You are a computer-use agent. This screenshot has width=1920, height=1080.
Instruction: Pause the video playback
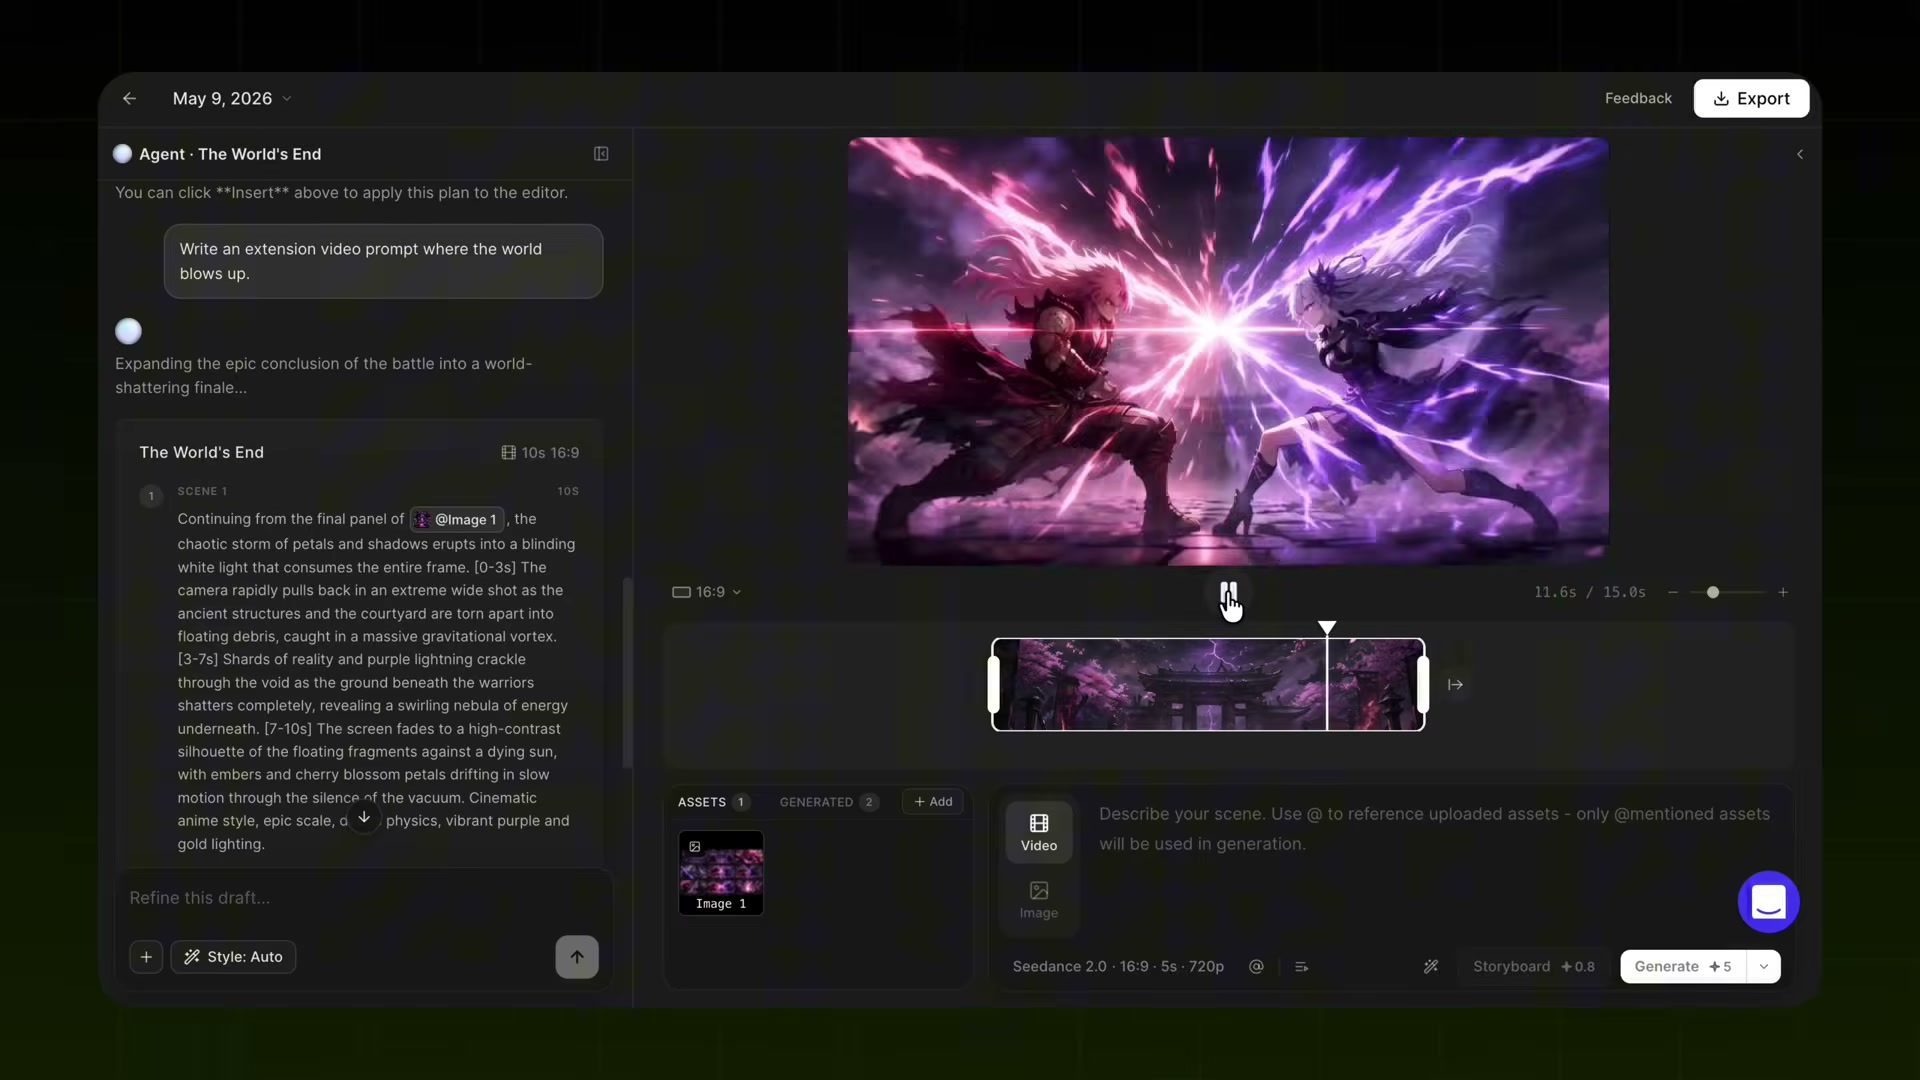click(x=1228, y=593)
